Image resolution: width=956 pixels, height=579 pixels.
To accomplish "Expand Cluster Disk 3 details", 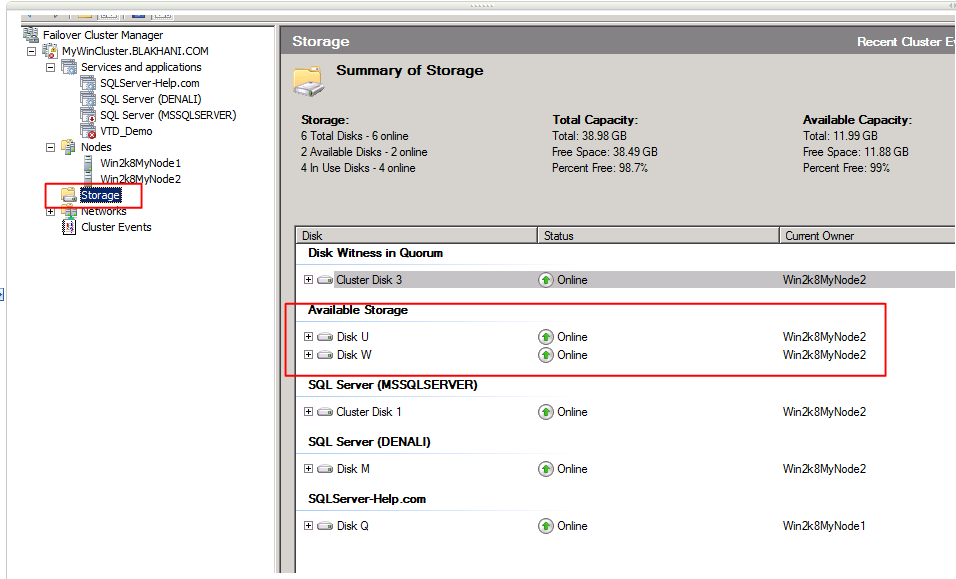I will 309,280.
